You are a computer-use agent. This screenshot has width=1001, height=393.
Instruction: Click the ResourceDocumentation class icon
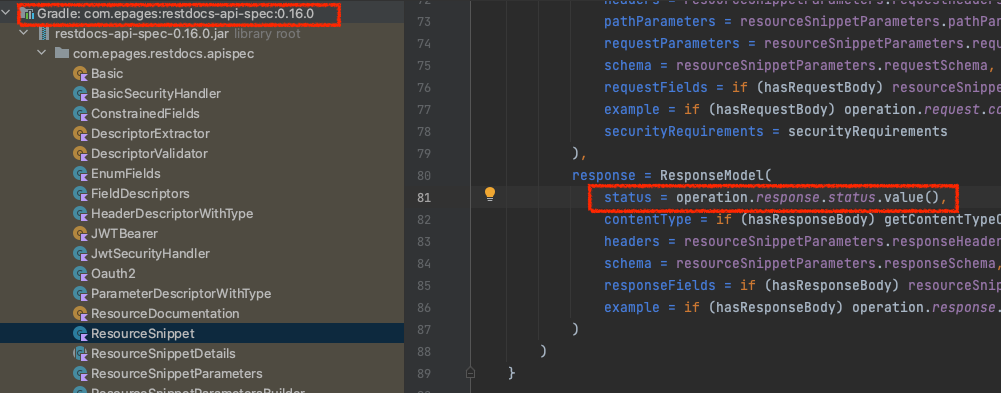tap(80, 314)
